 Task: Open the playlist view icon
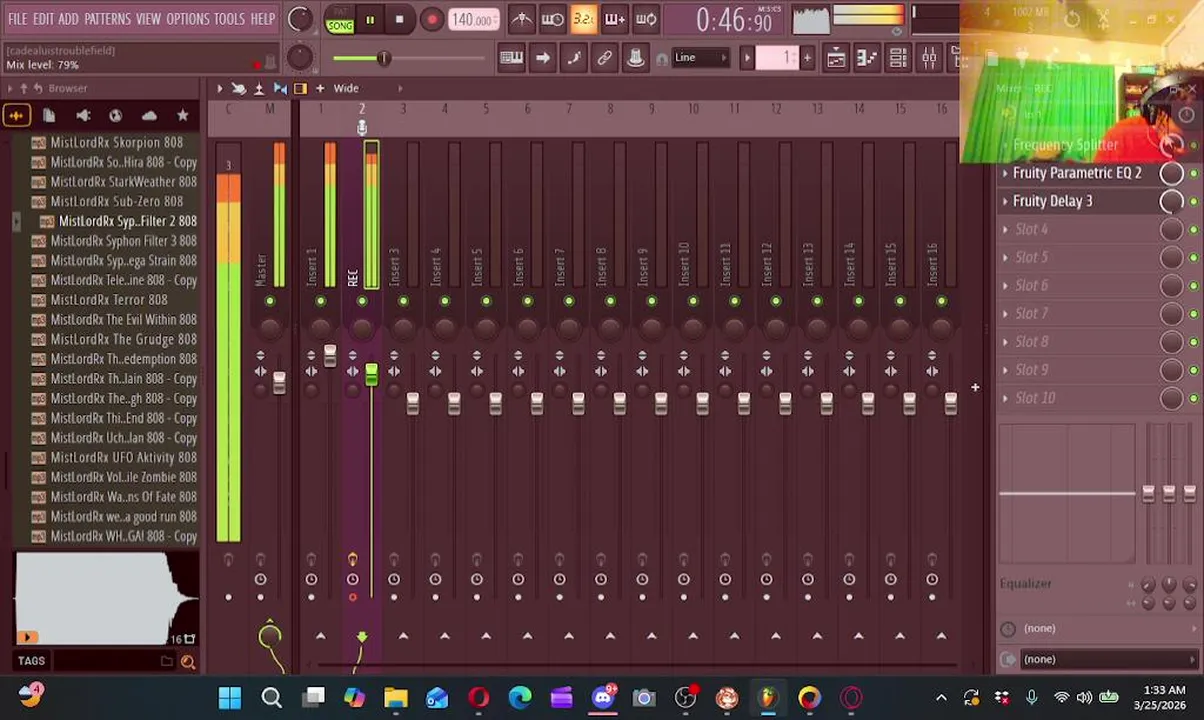tap(835, 58)
